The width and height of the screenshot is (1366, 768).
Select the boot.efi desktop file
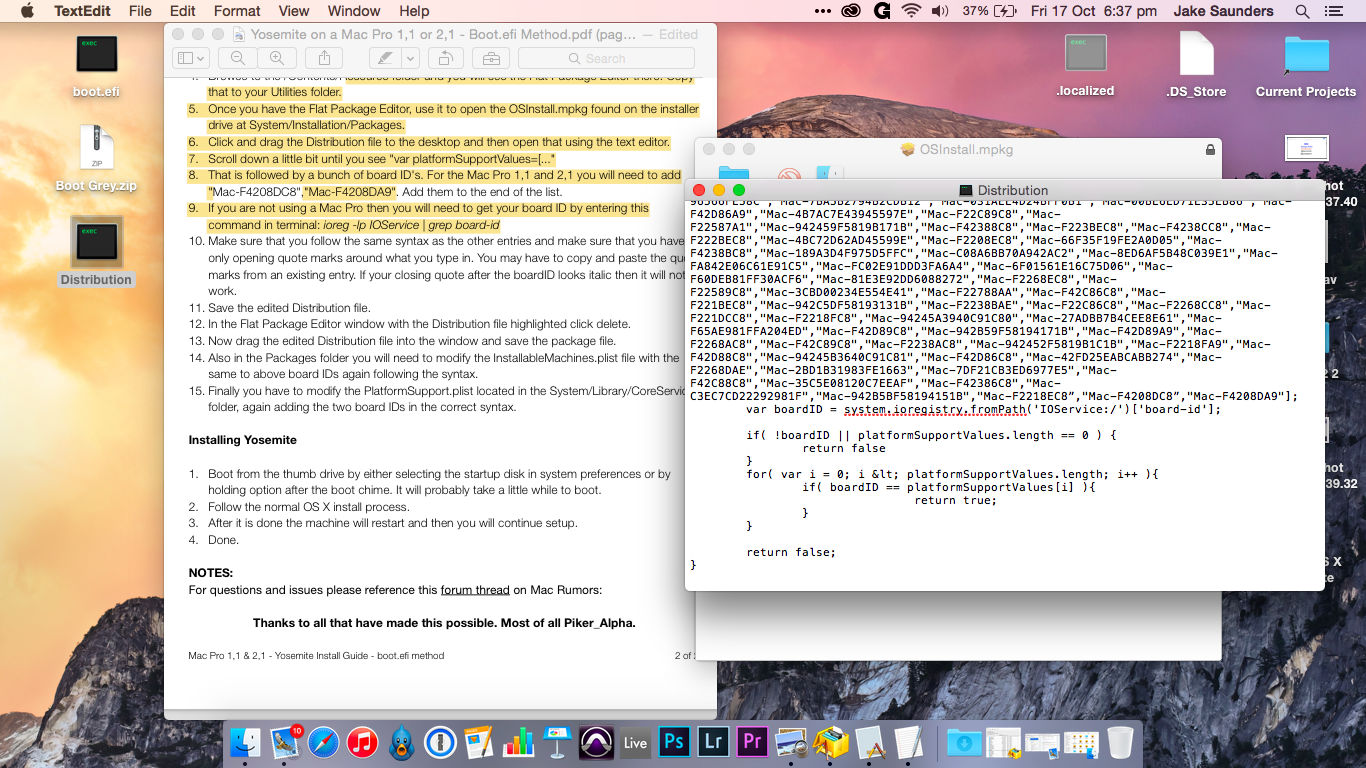click(97, 67)
